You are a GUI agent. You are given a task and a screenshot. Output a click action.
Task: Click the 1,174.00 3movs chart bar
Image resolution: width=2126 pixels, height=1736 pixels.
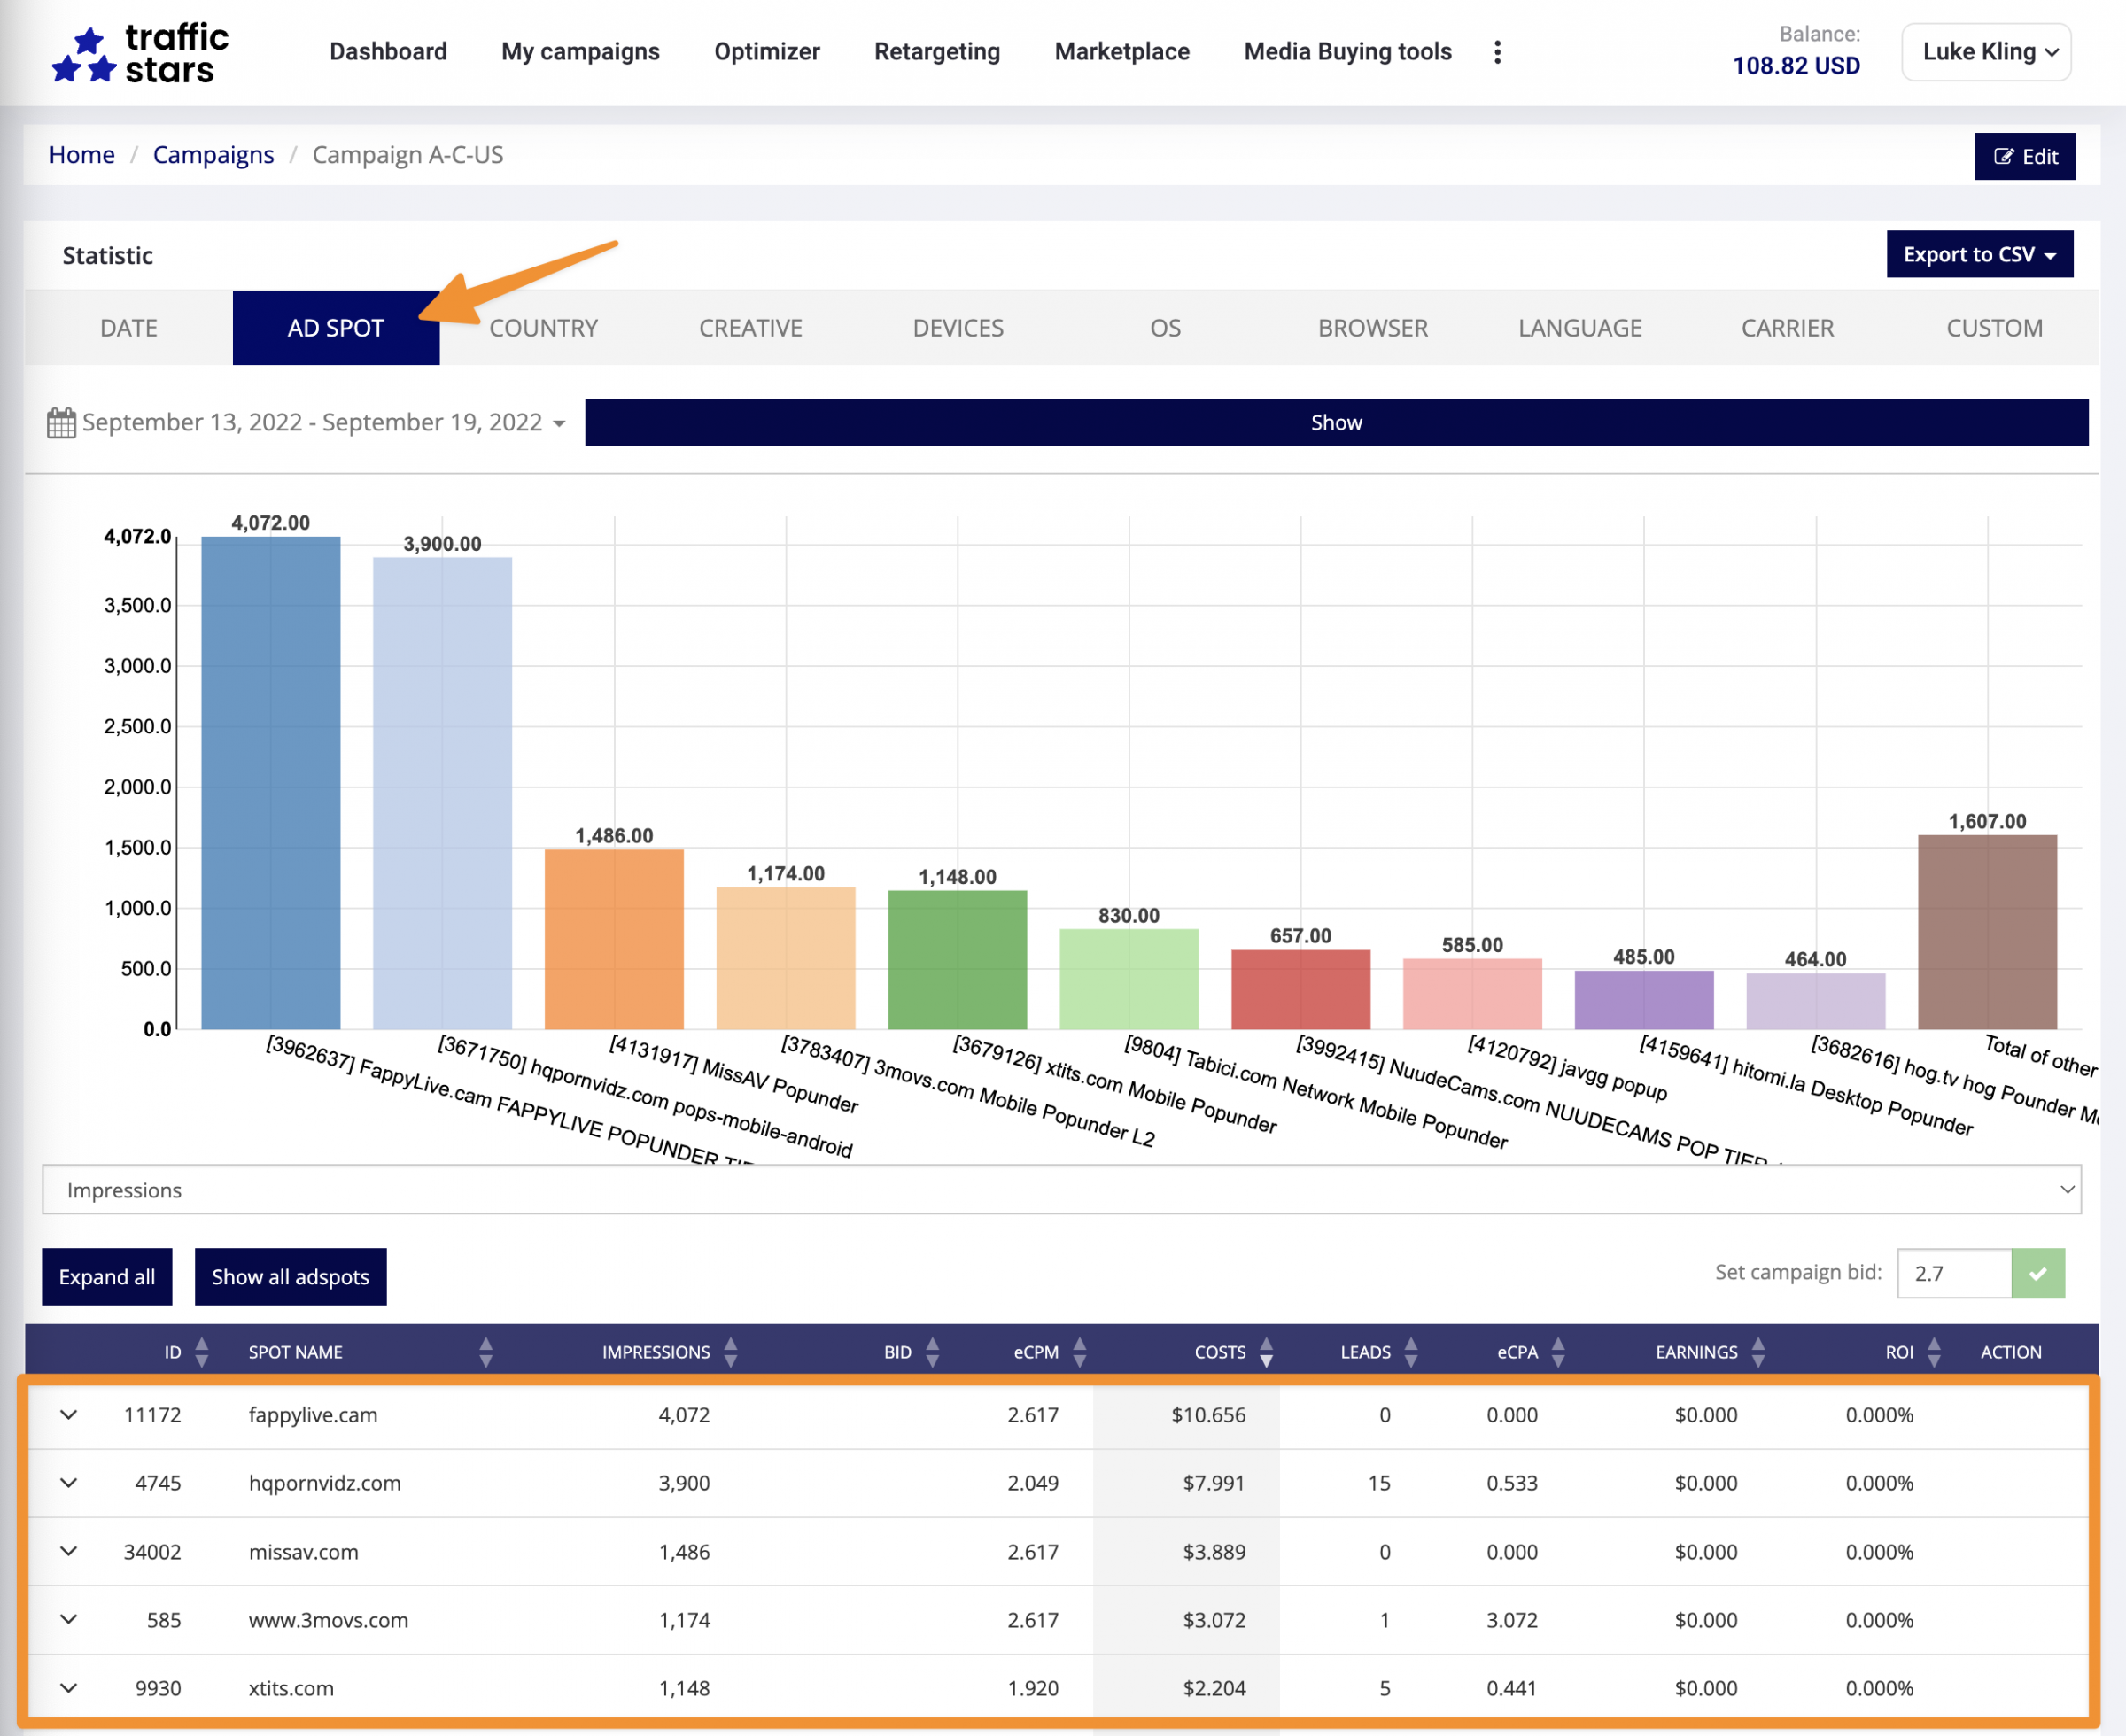[786, 958]
